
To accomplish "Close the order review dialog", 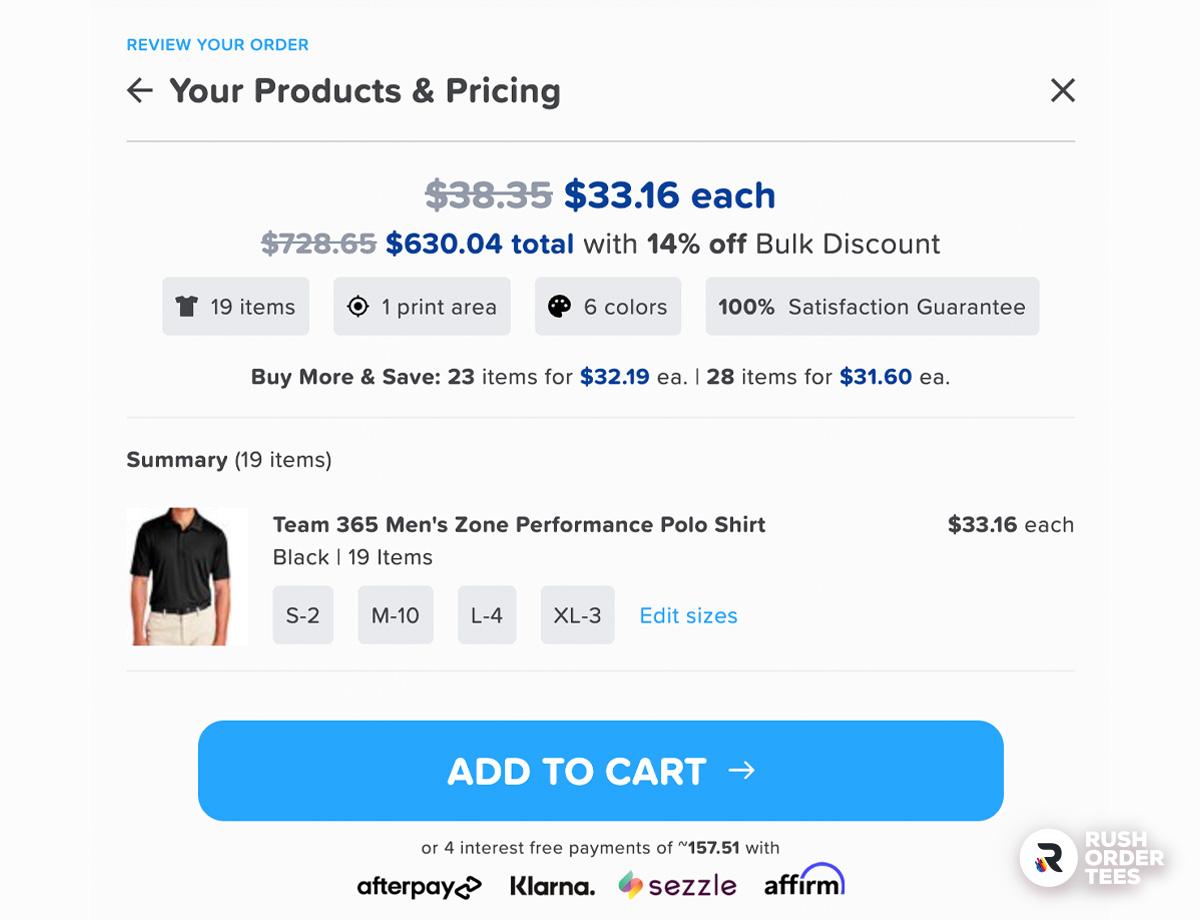I will pos(1063,91).
